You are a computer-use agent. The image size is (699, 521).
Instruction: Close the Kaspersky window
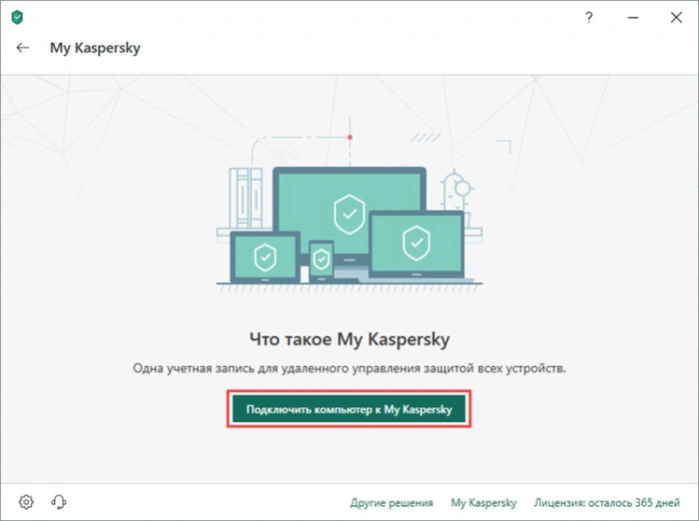tap(676, 17)
